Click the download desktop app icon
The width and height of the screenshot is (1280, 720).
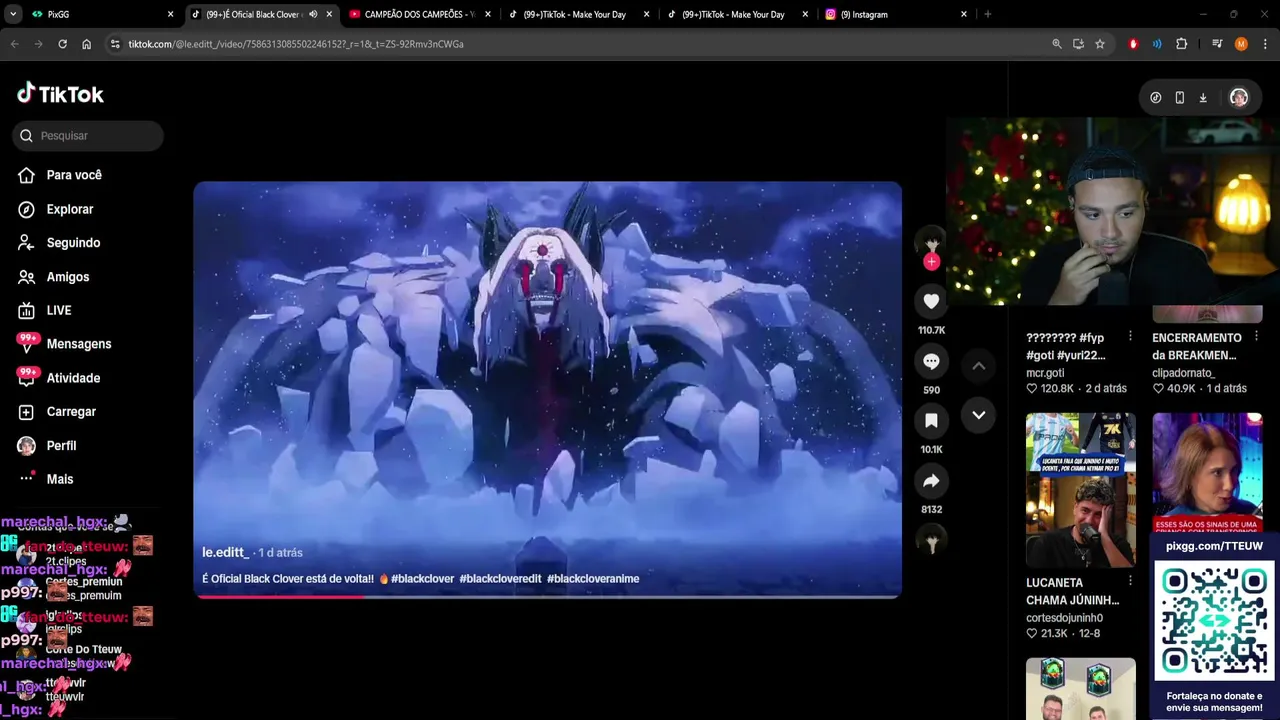click(1203, 98)
